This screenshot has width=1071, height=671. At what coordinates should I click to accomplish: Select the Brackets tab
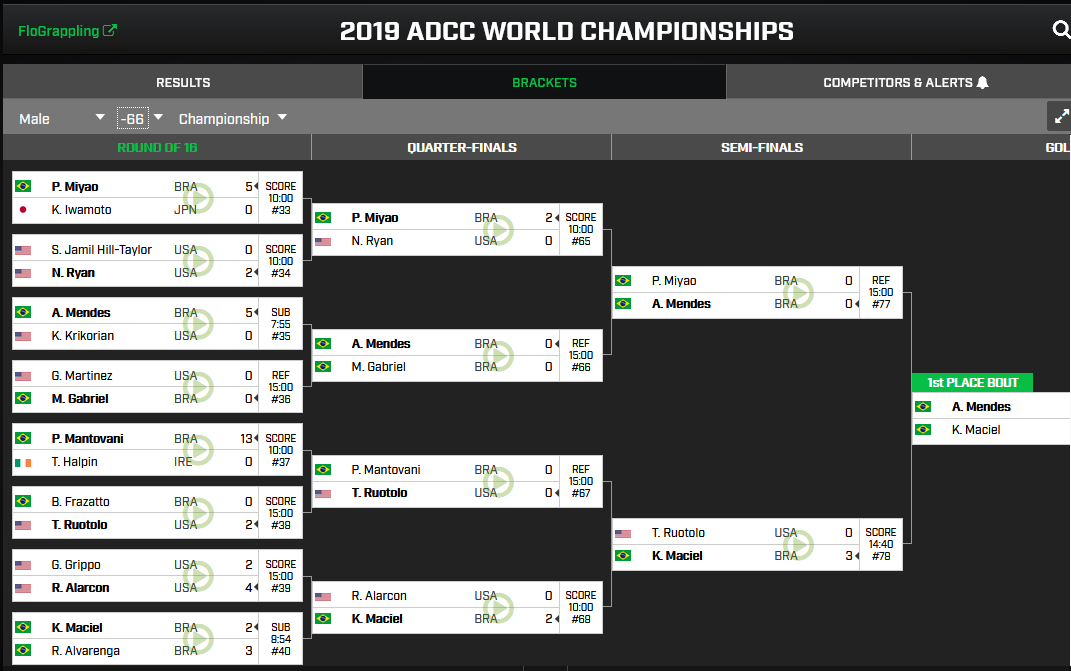pos(544,82)
